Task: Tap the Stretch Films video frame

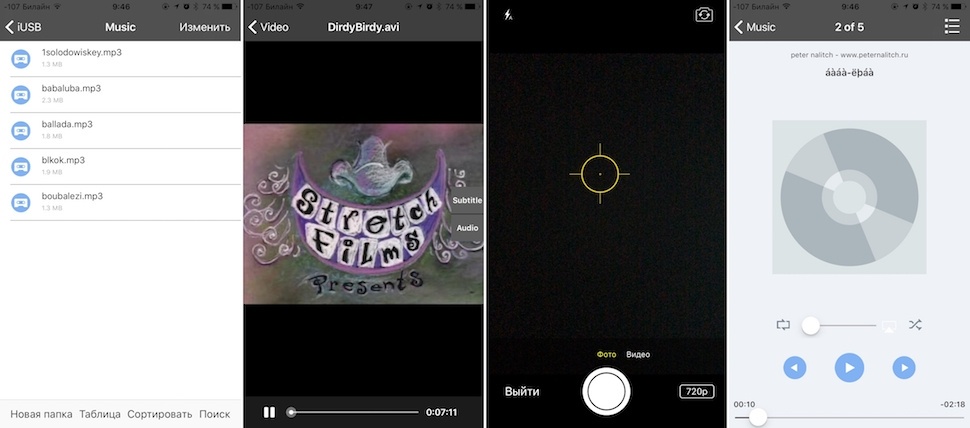Action: (x=363, y=213)
